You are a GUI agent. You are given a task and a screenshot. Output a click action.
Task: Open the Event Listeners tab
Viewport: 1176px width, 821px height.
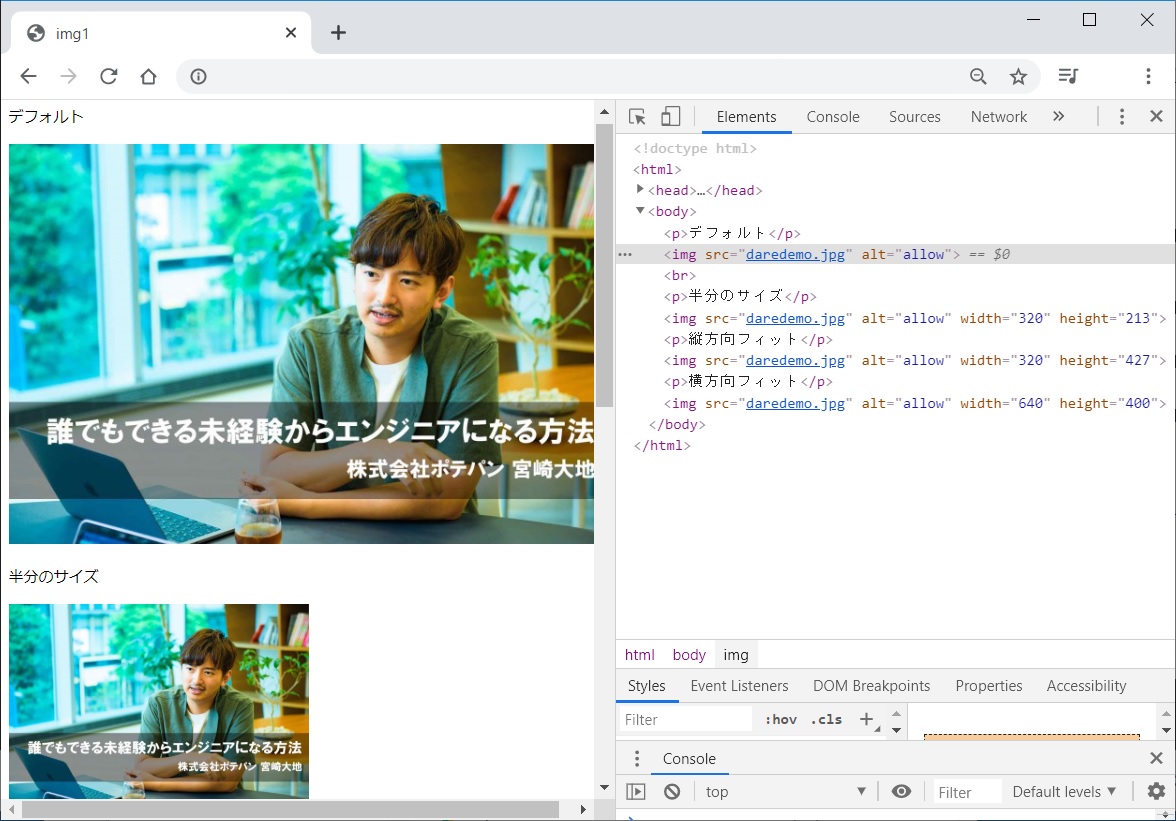[740, 686]
